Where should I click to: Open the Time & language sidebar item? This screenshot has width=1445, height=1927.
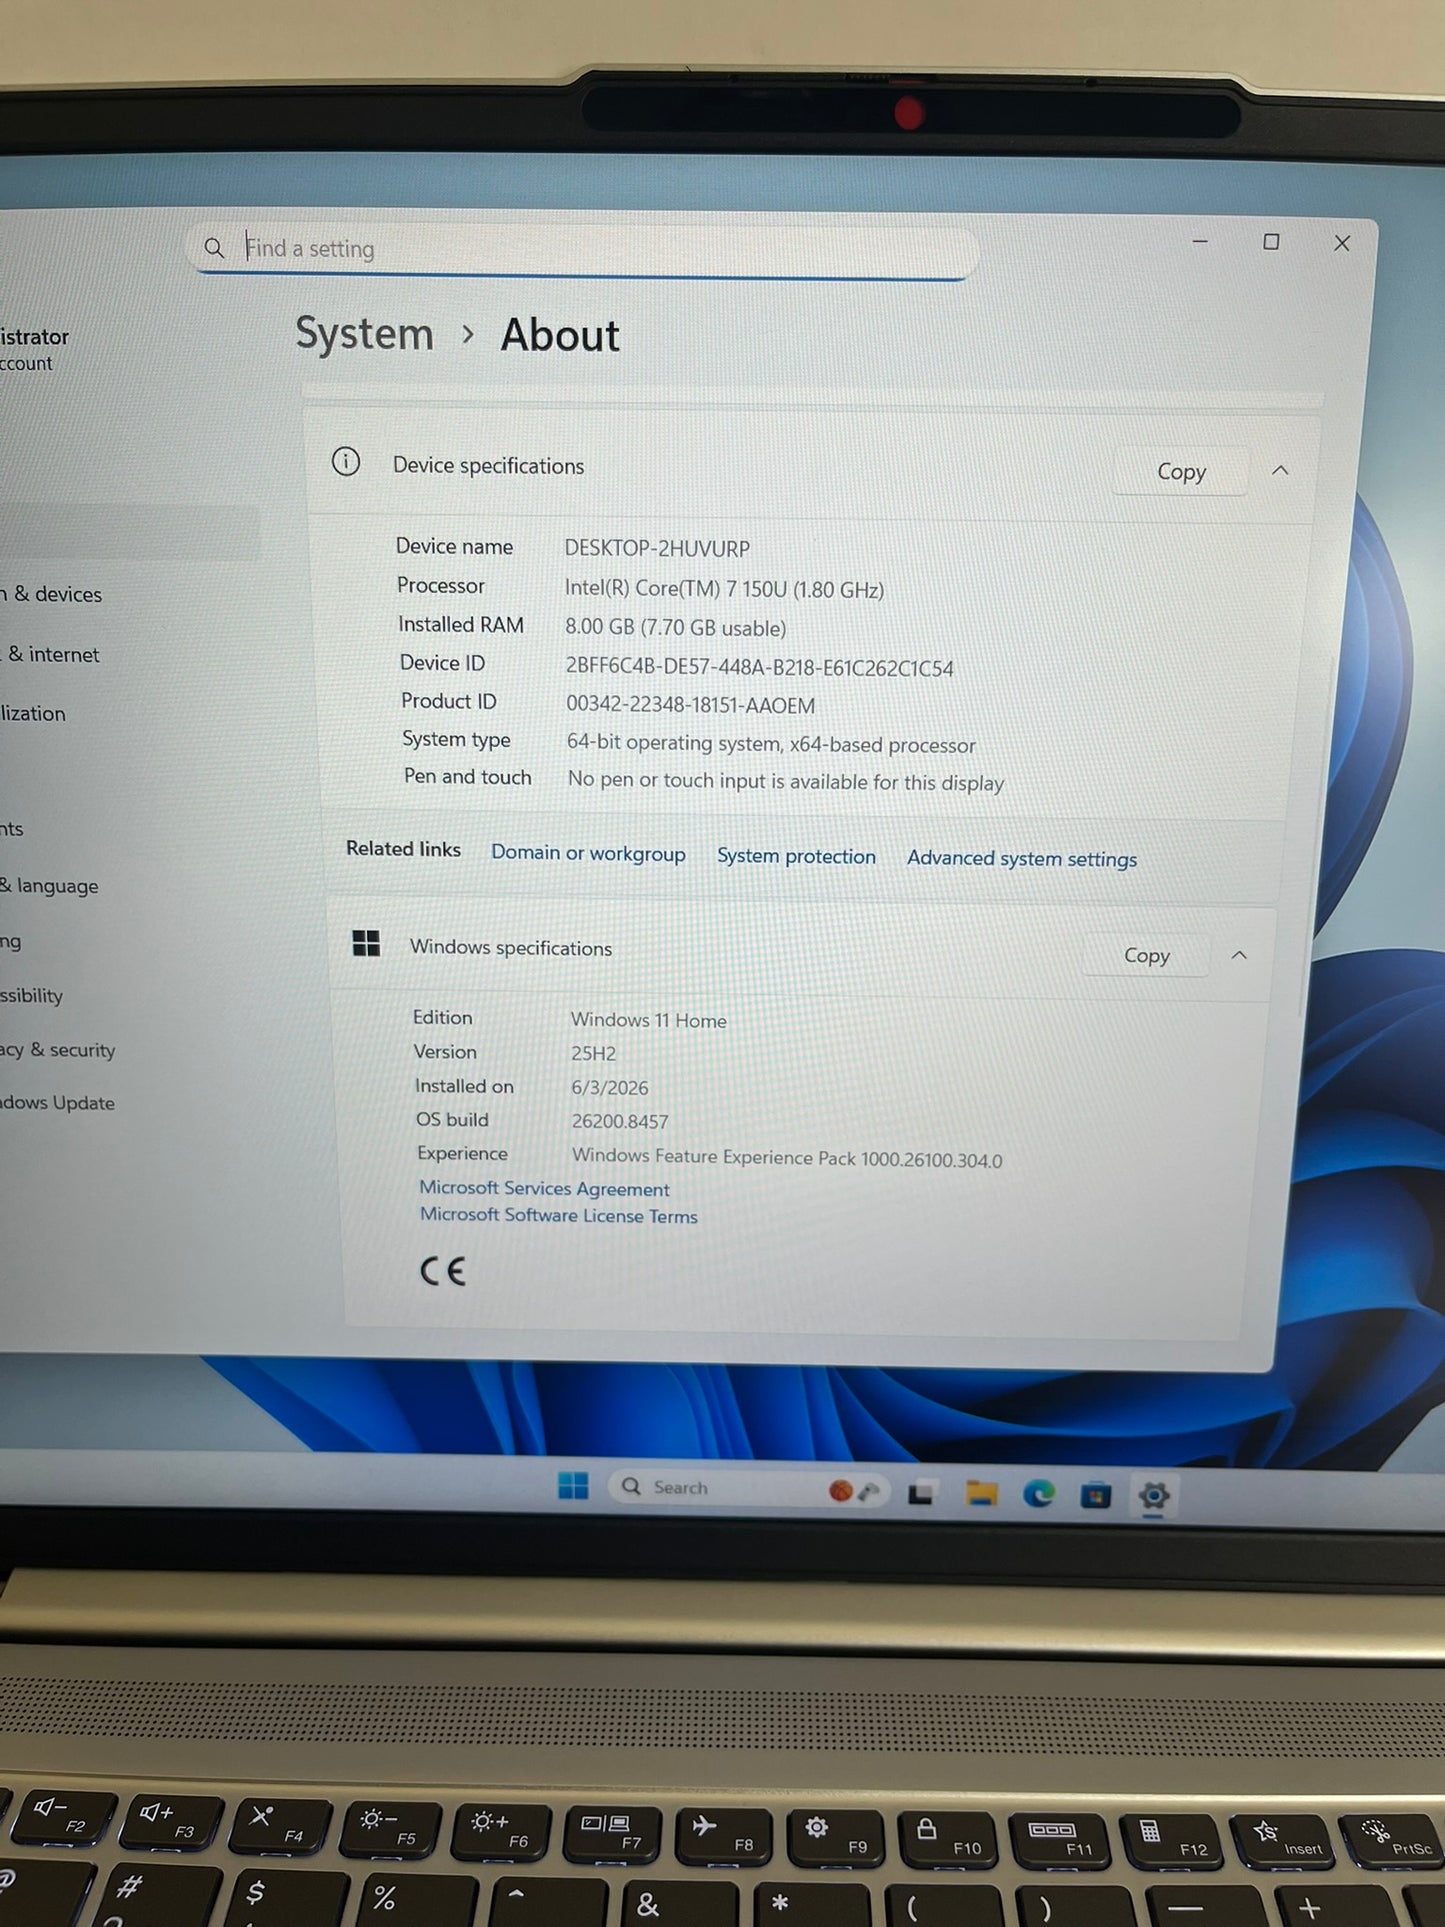point(50,886)
